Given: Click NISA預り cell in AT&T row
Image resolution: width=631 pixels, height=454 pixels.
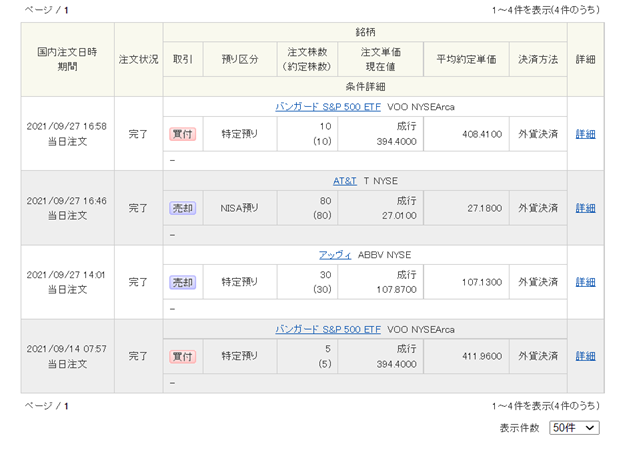Looking at the screenshot, I should tap(240, 208).
